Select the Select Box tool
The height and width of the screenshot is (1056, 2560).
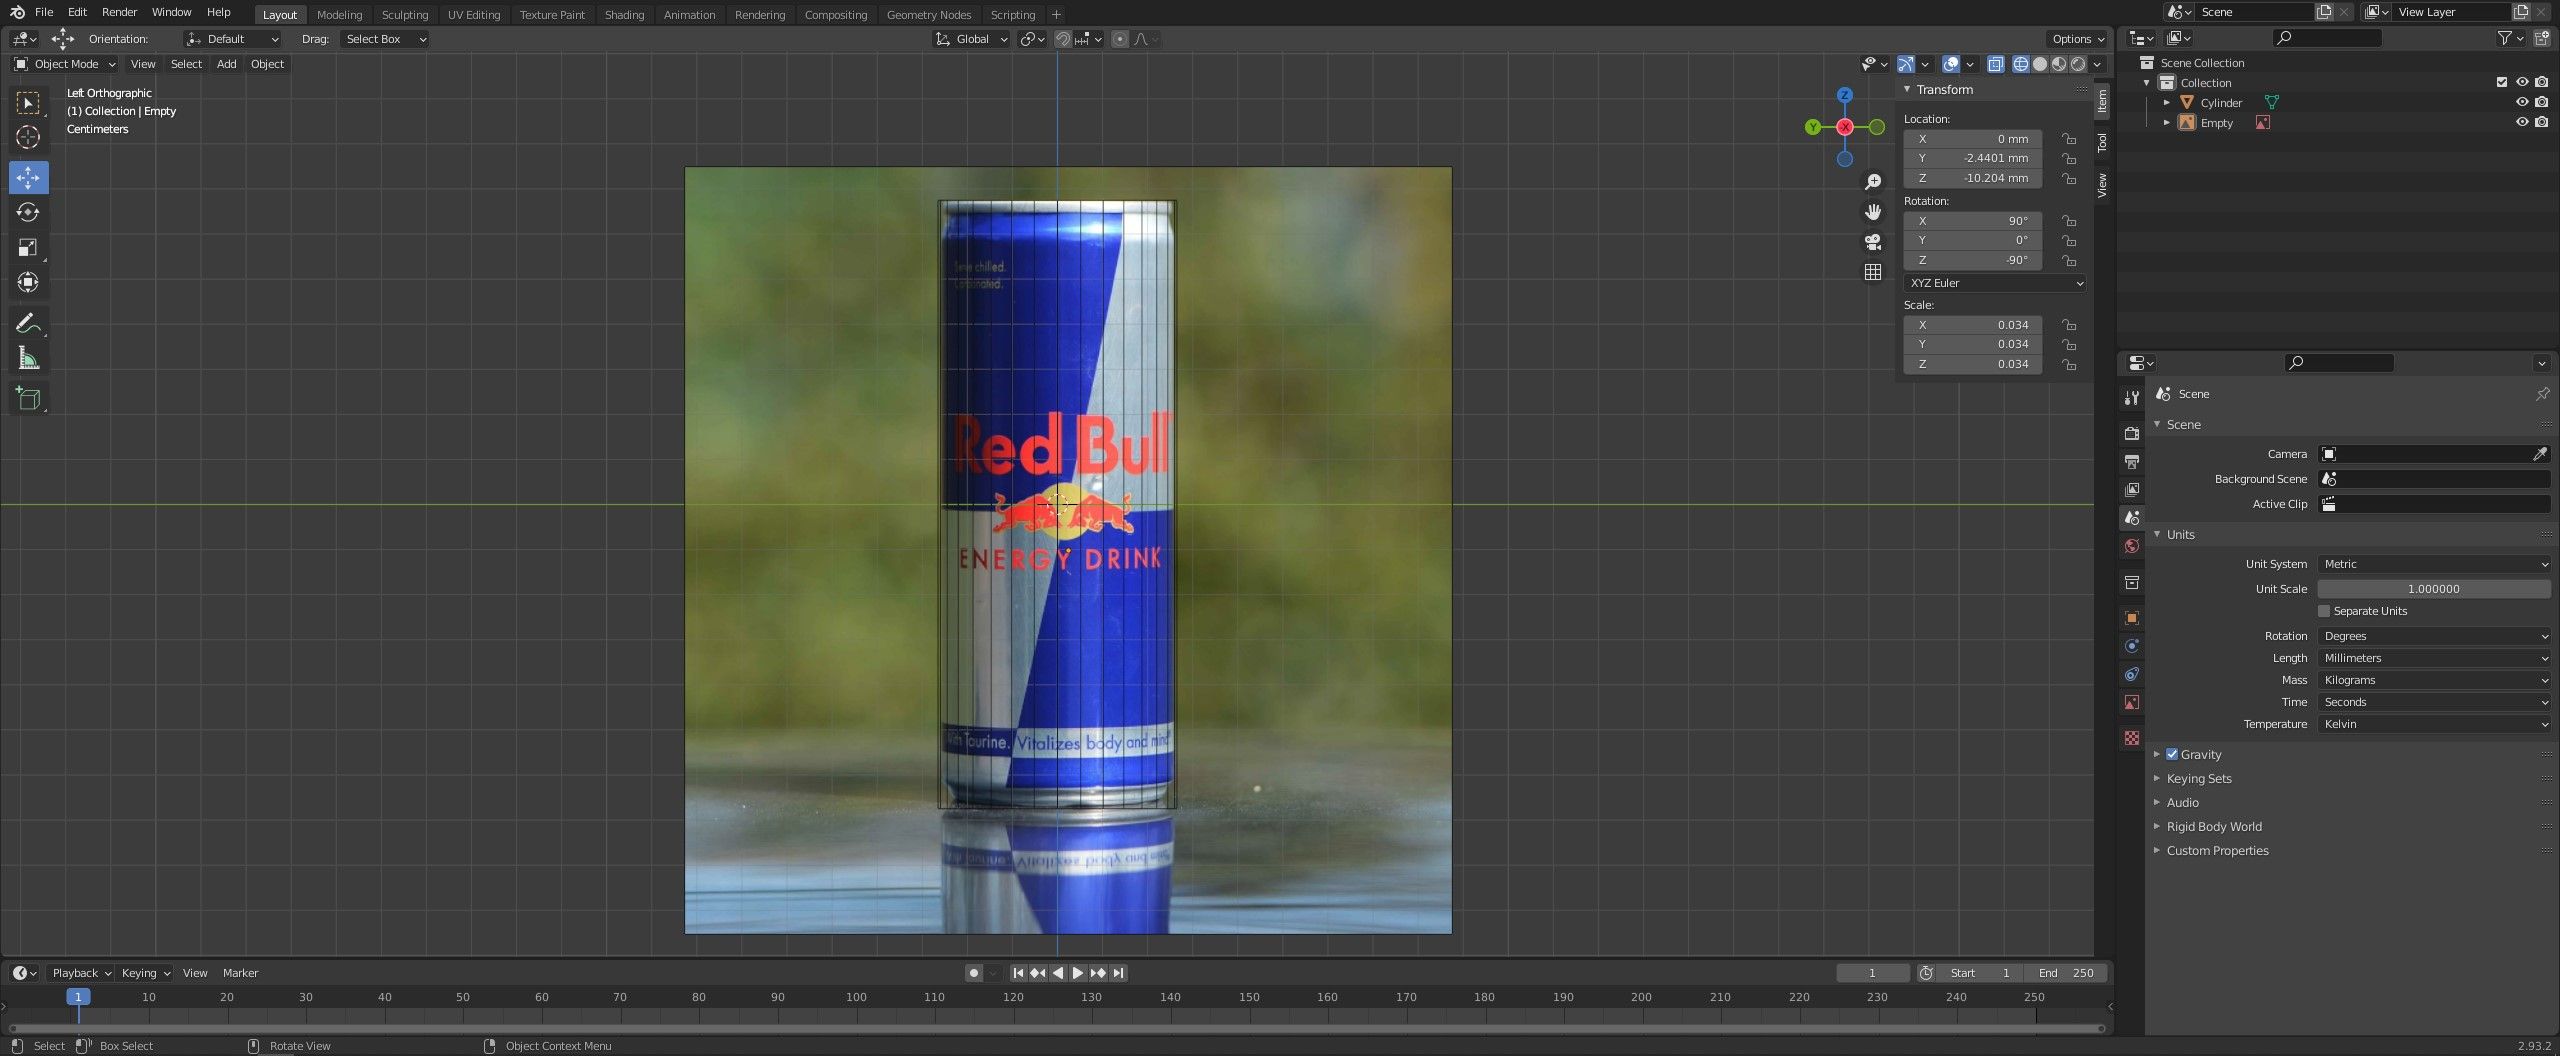point(28,102)
